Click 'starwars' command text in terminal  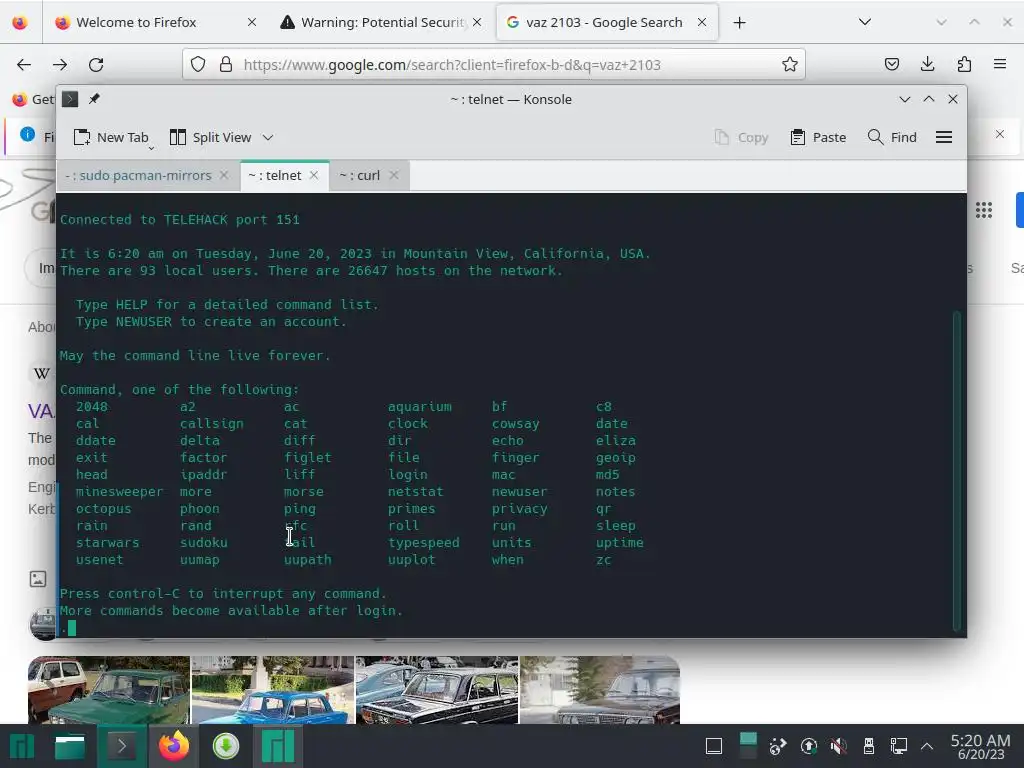click(x=107, y=543)
